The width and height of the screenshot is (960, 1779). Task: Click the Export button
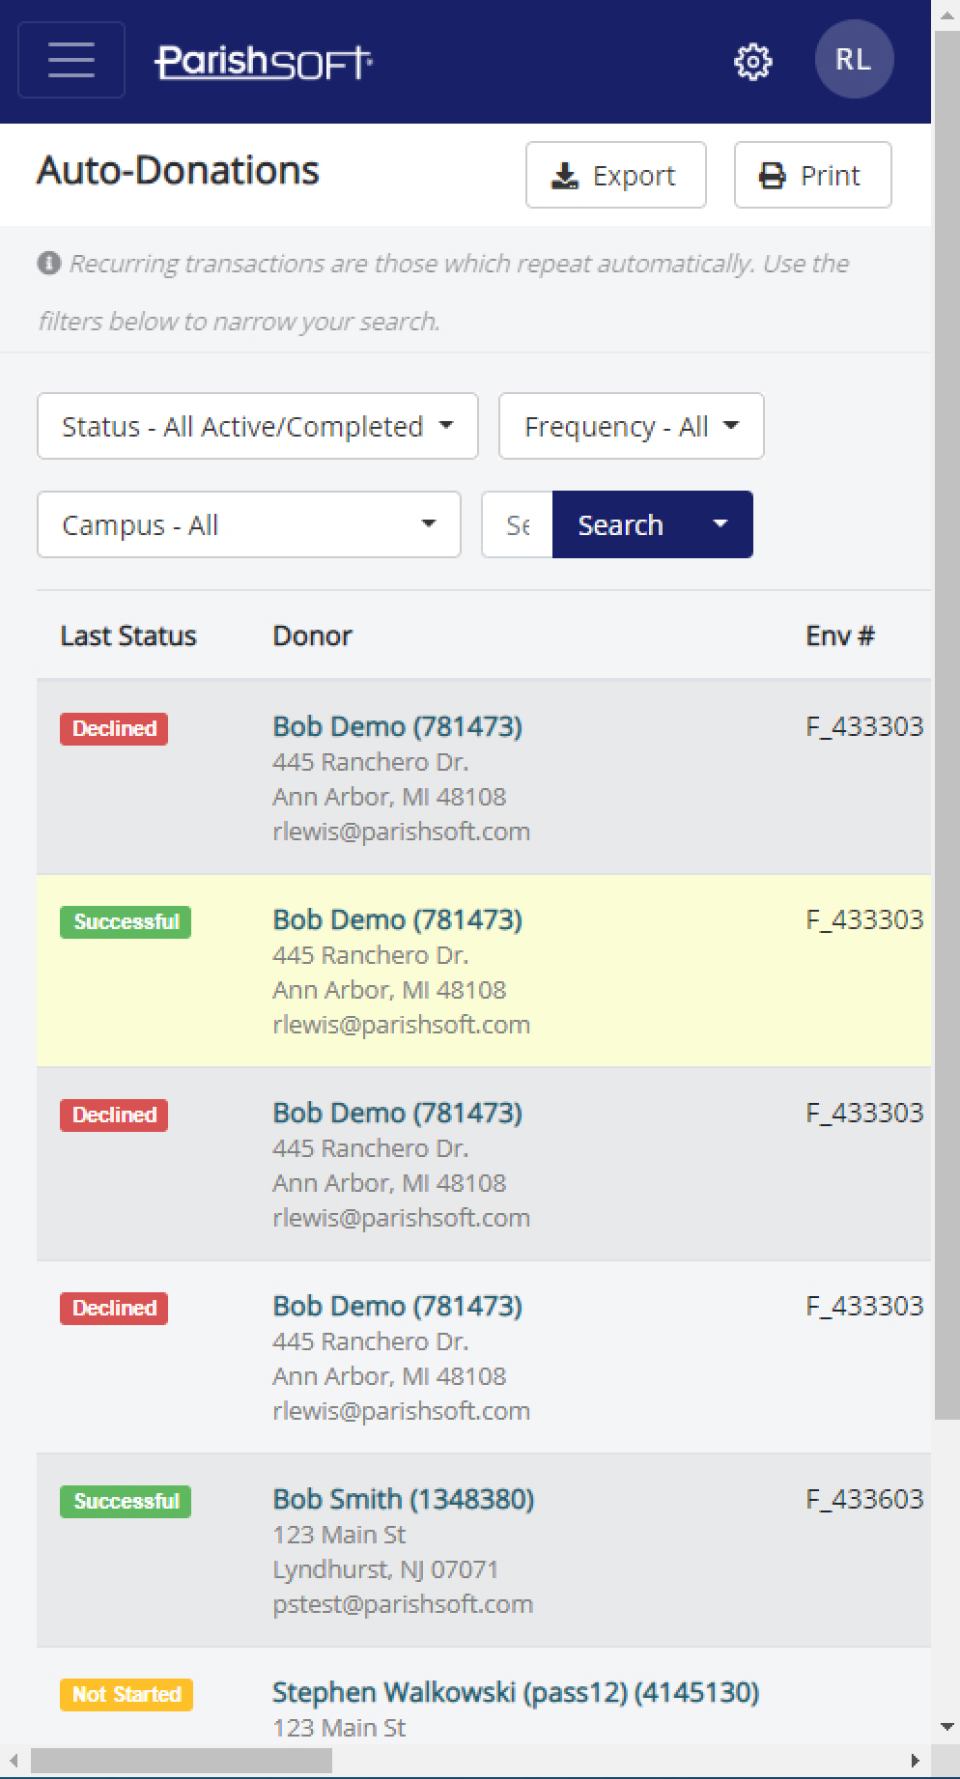(x=616, y=174)
